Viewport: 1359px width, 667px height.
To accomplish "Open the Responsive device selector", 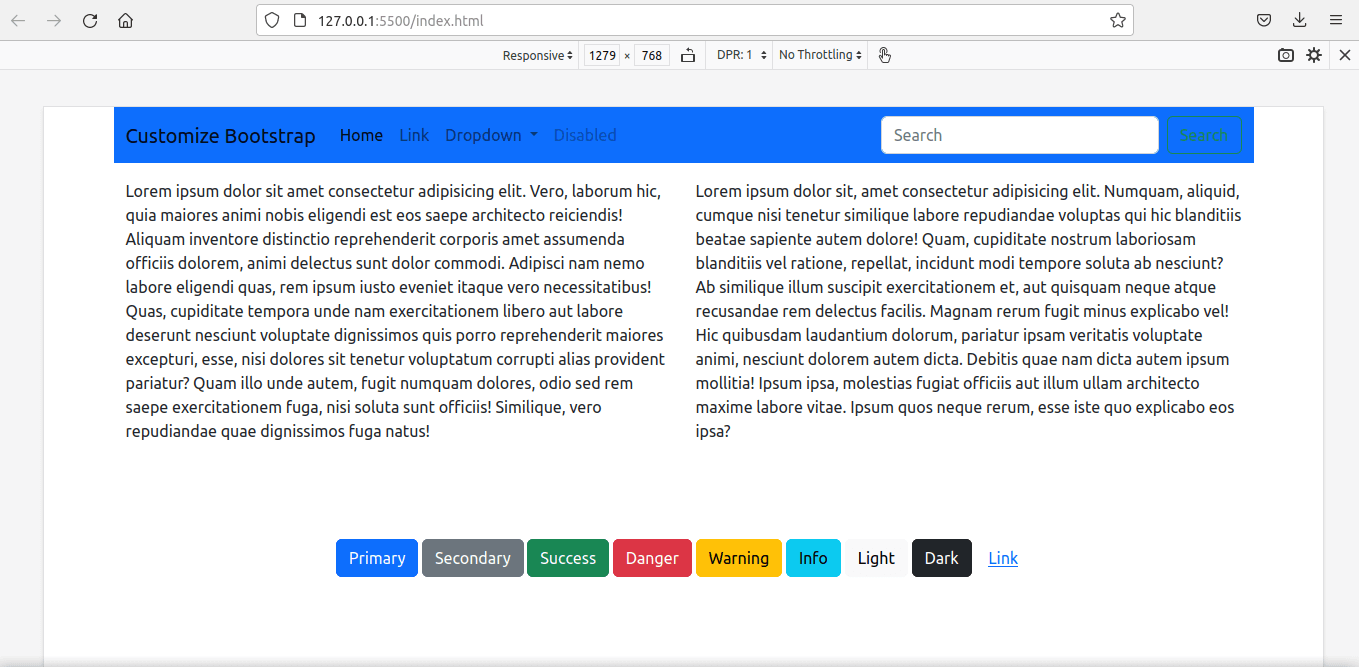I will [537, 55].
